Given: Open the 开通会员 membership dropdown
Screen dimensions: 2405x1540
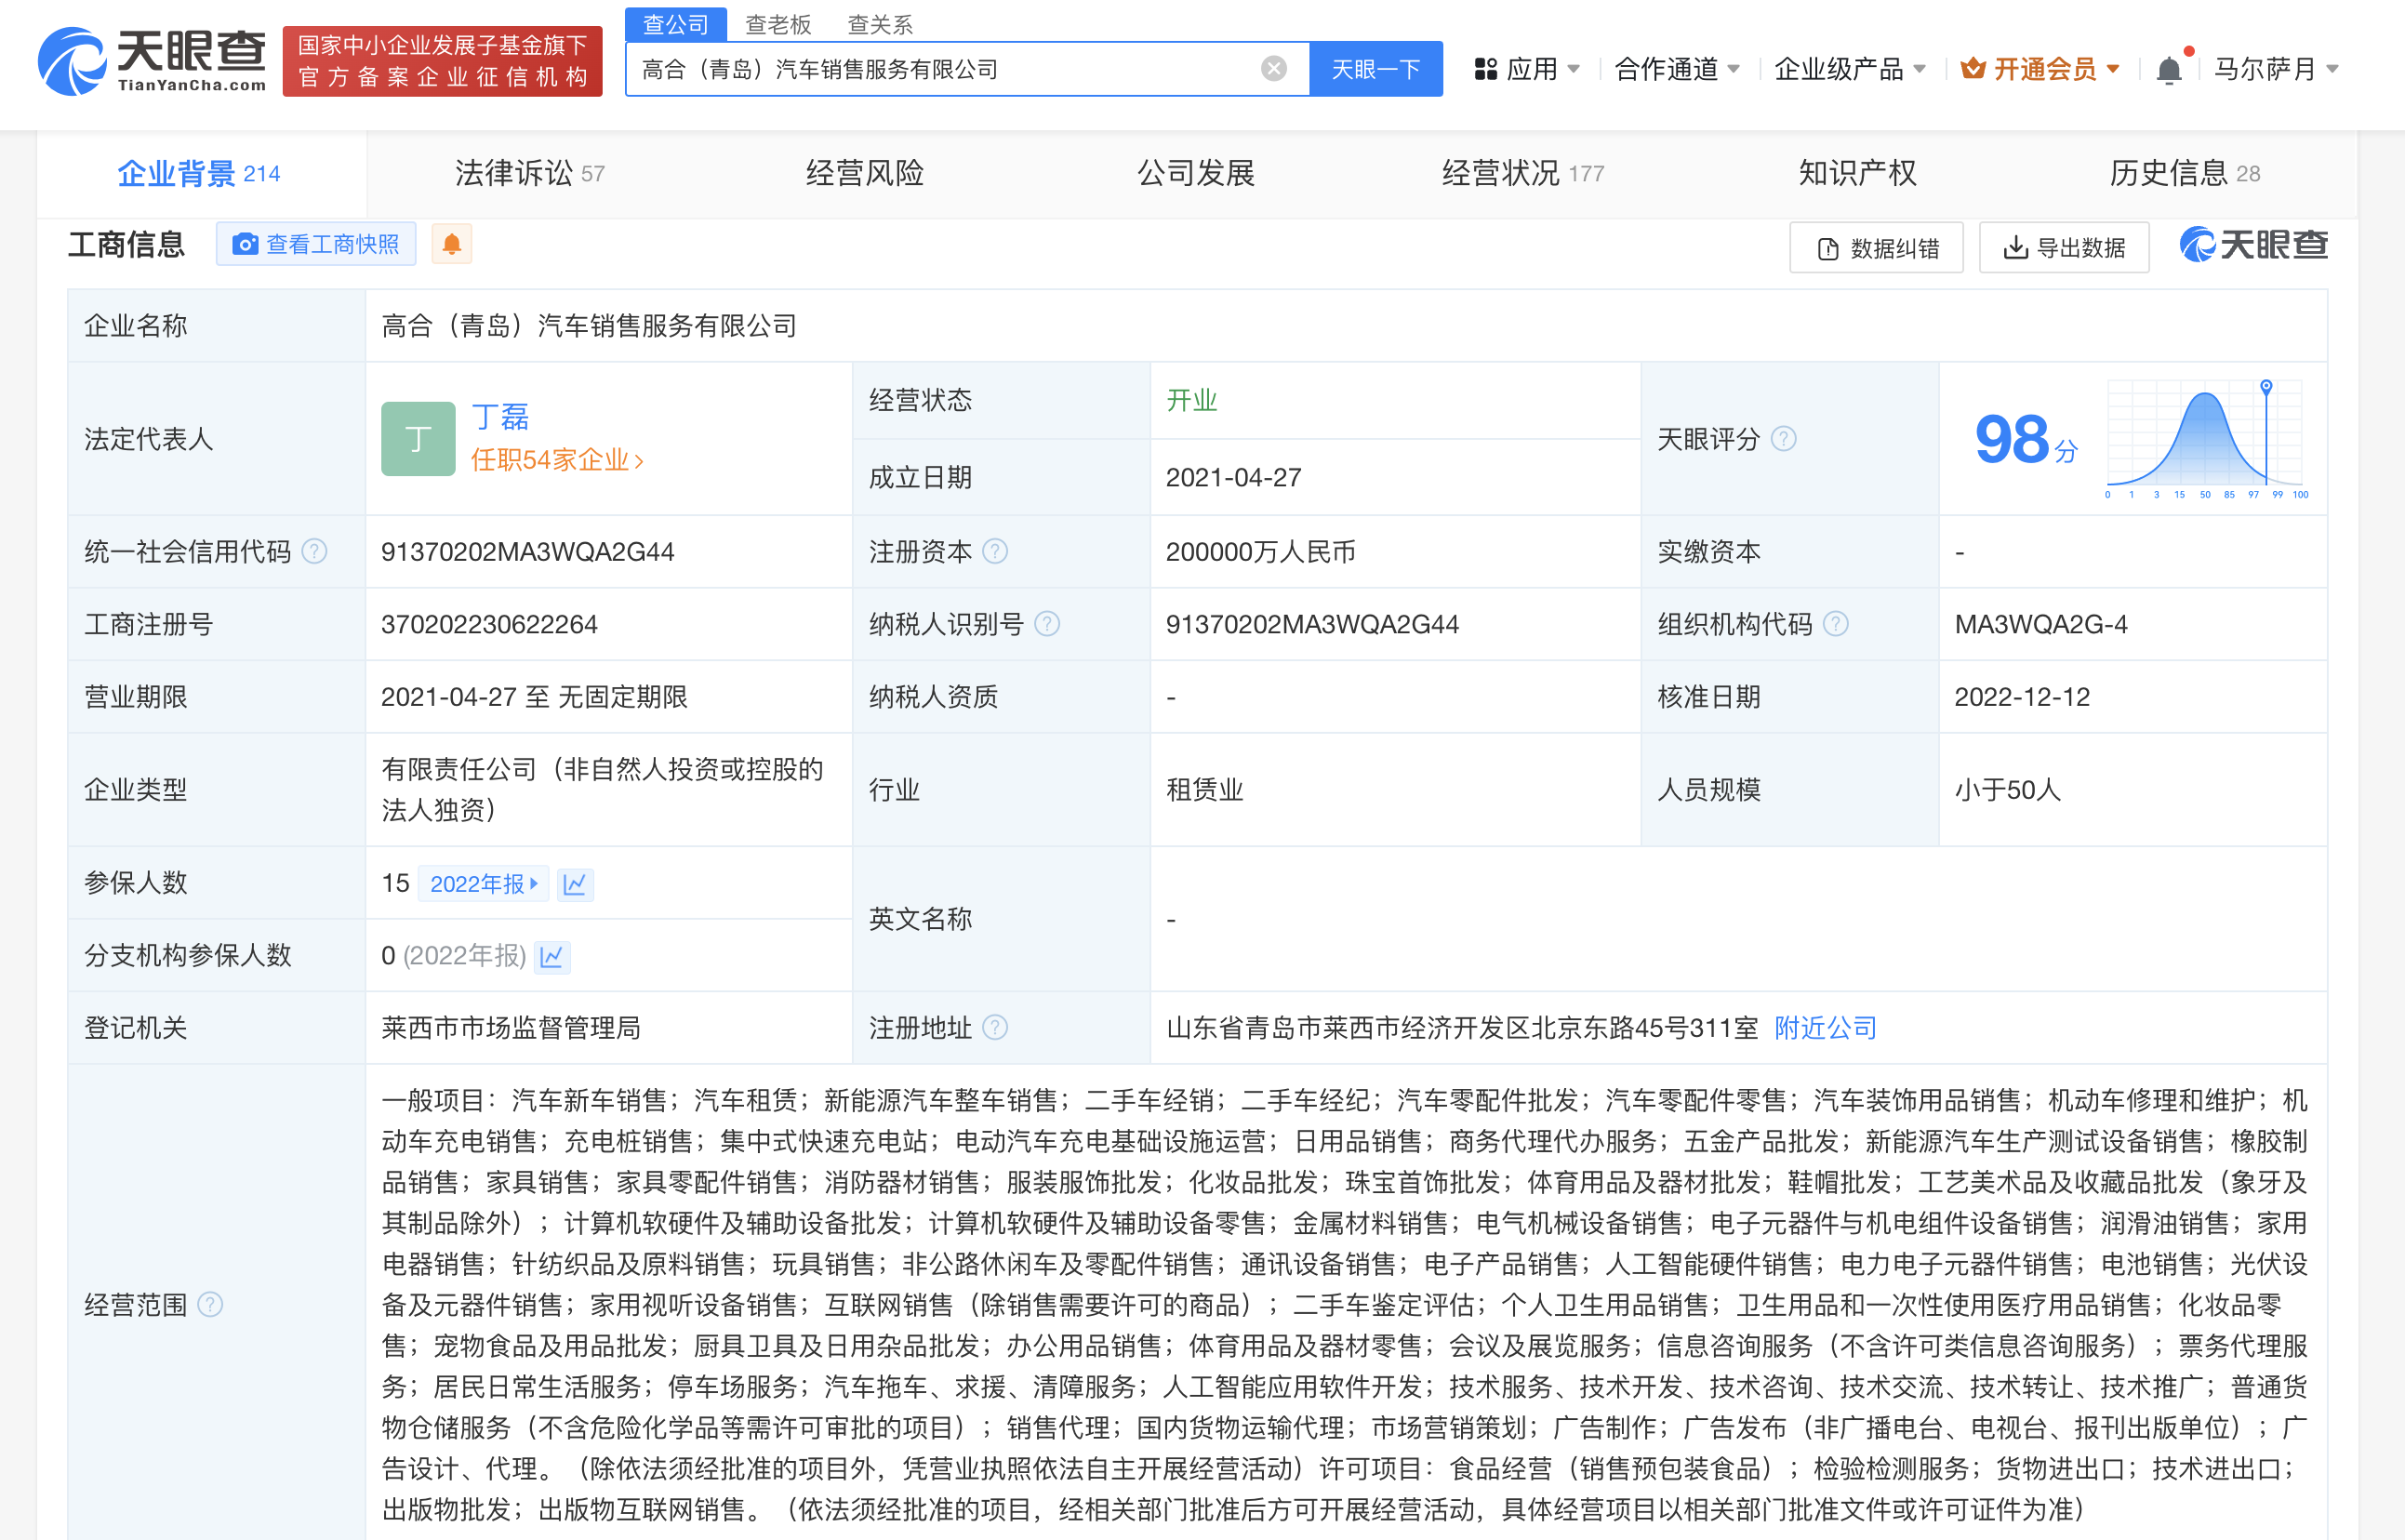Looking at the screenshot, I should 2040,69.
